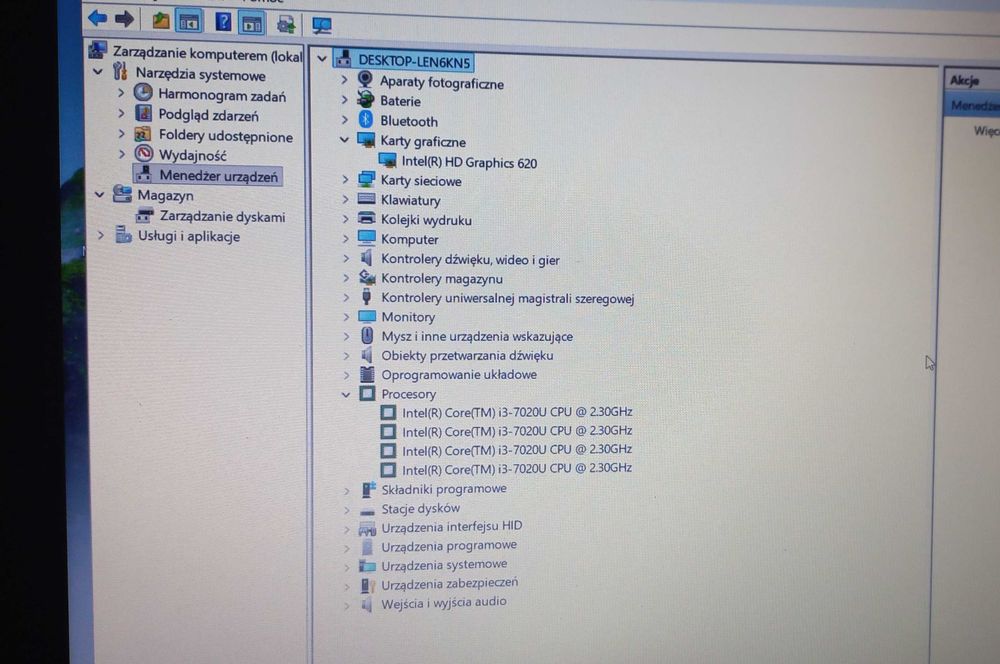Image resolution: width=1000 pixels, height=664 pixels.
Task: Collapse the Narzędzia systemowe node
Action: (98, 71)
